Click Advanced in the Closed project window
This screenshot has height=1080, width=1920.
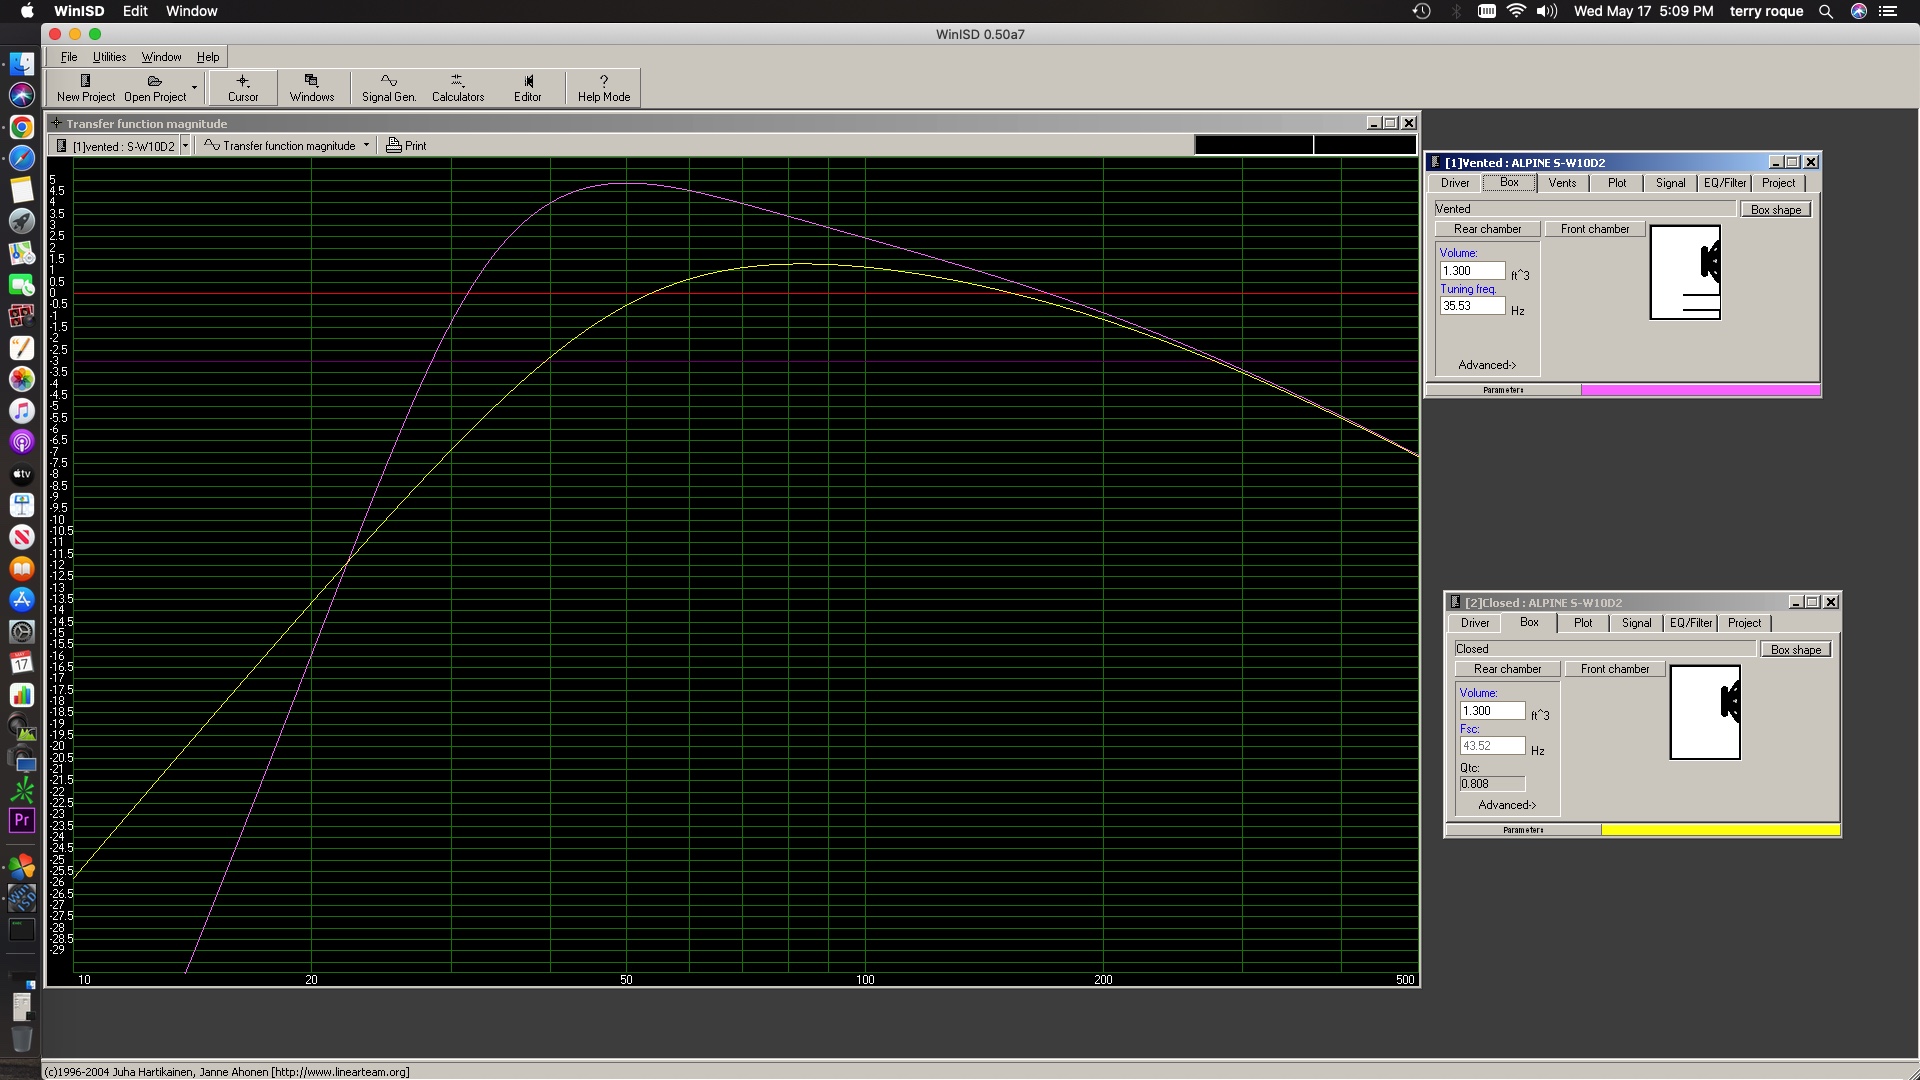[1506, 805]
